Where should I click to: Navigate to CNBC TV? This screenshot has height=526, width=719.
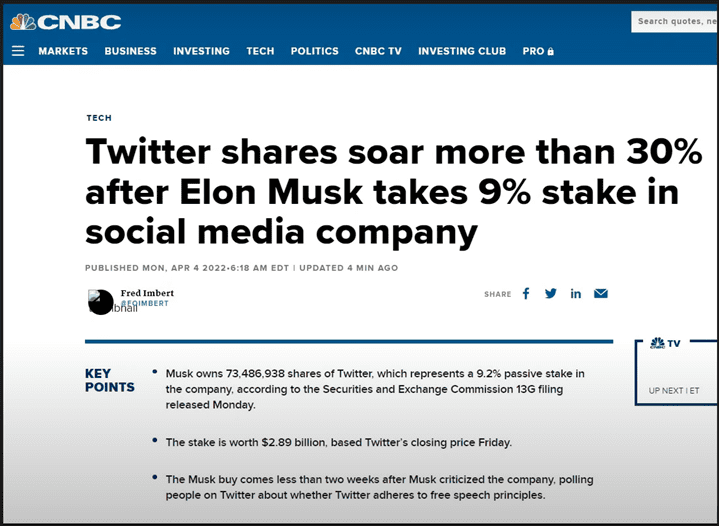pos(378,51)
